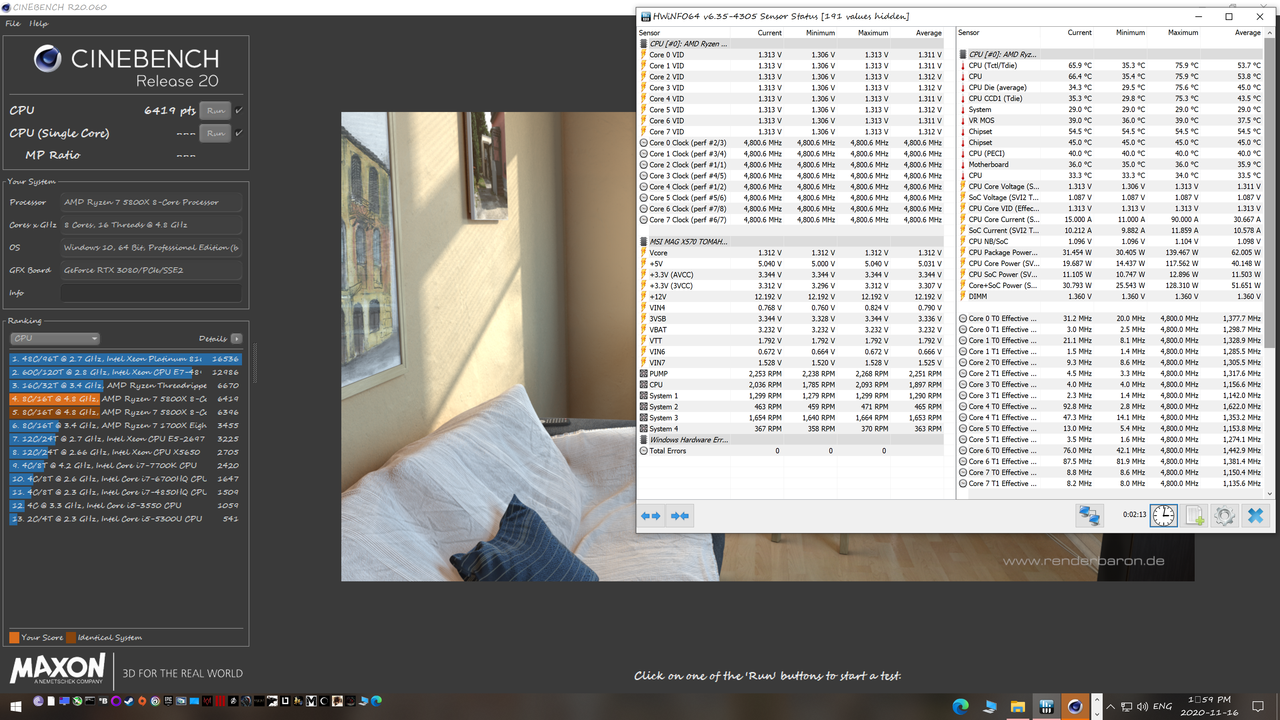The width and height of the screenshot is (1280, 720).
Task: Open network status in system tray
Action: coord(1125,706)
